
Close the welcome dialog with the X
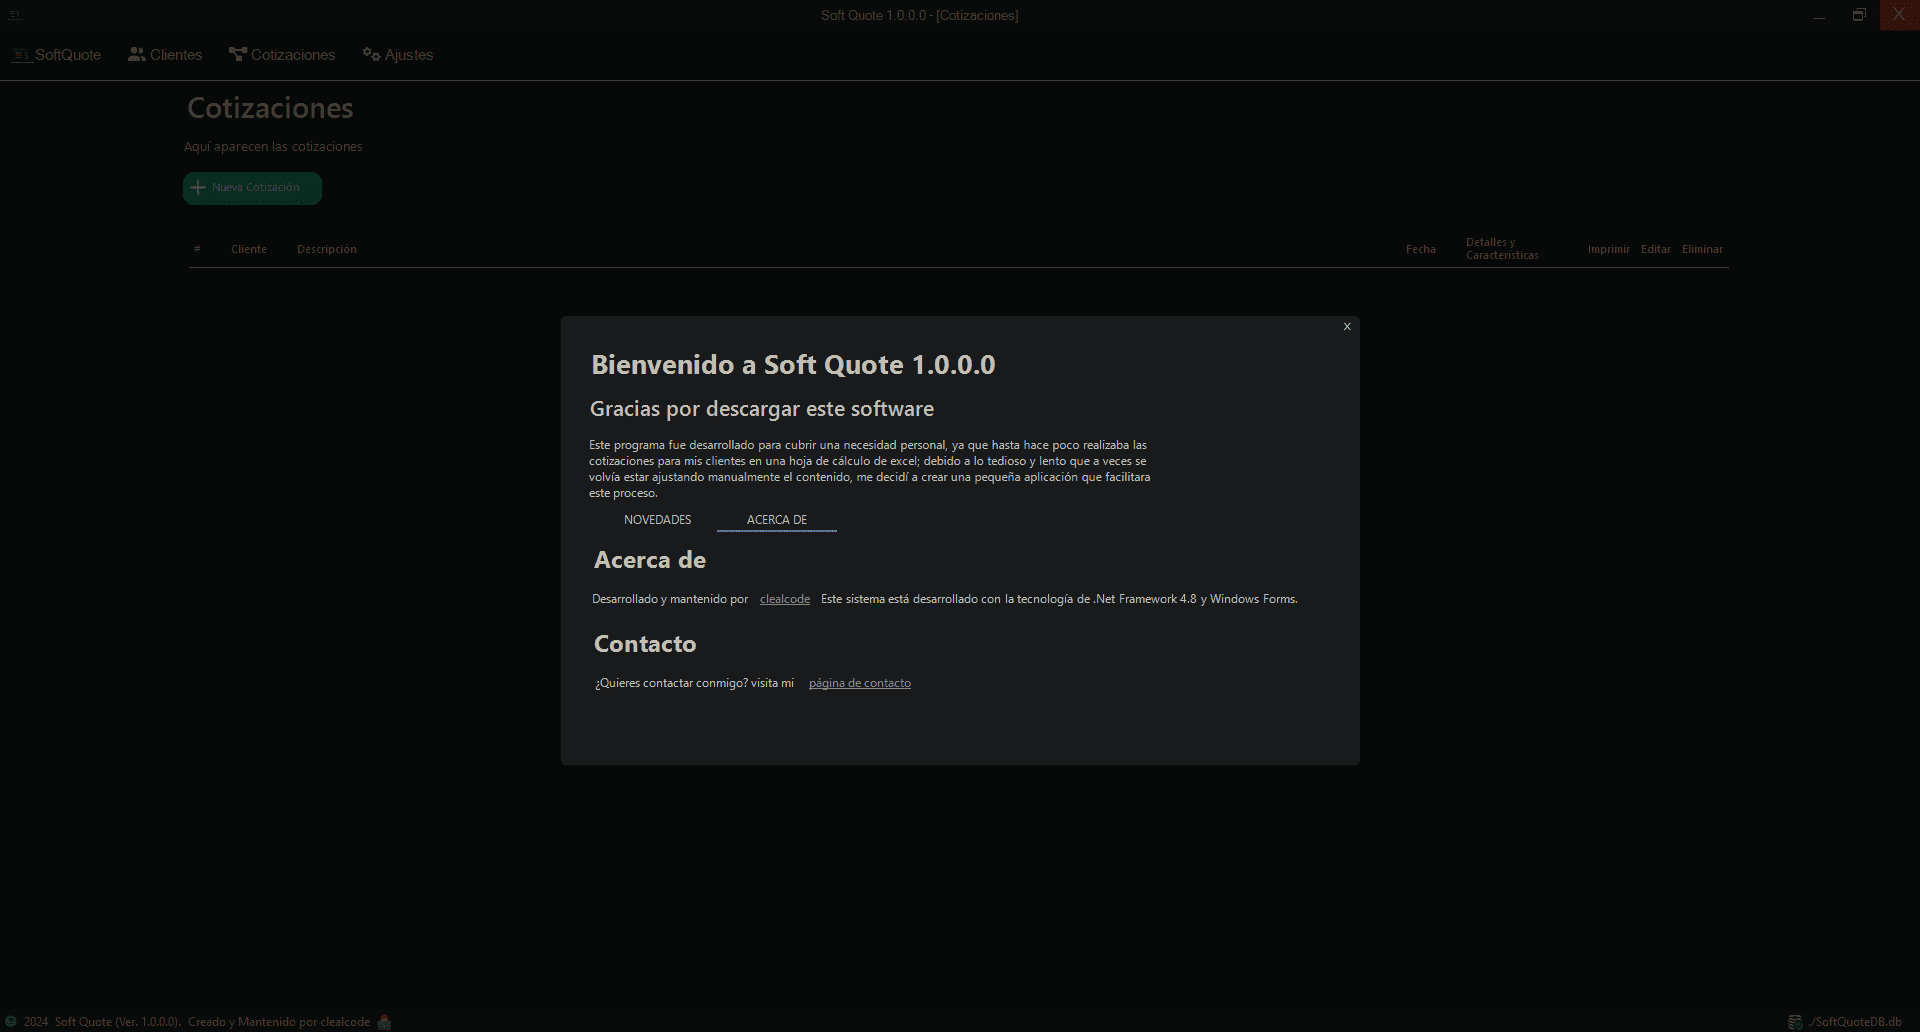click(x=1347, y=327)
